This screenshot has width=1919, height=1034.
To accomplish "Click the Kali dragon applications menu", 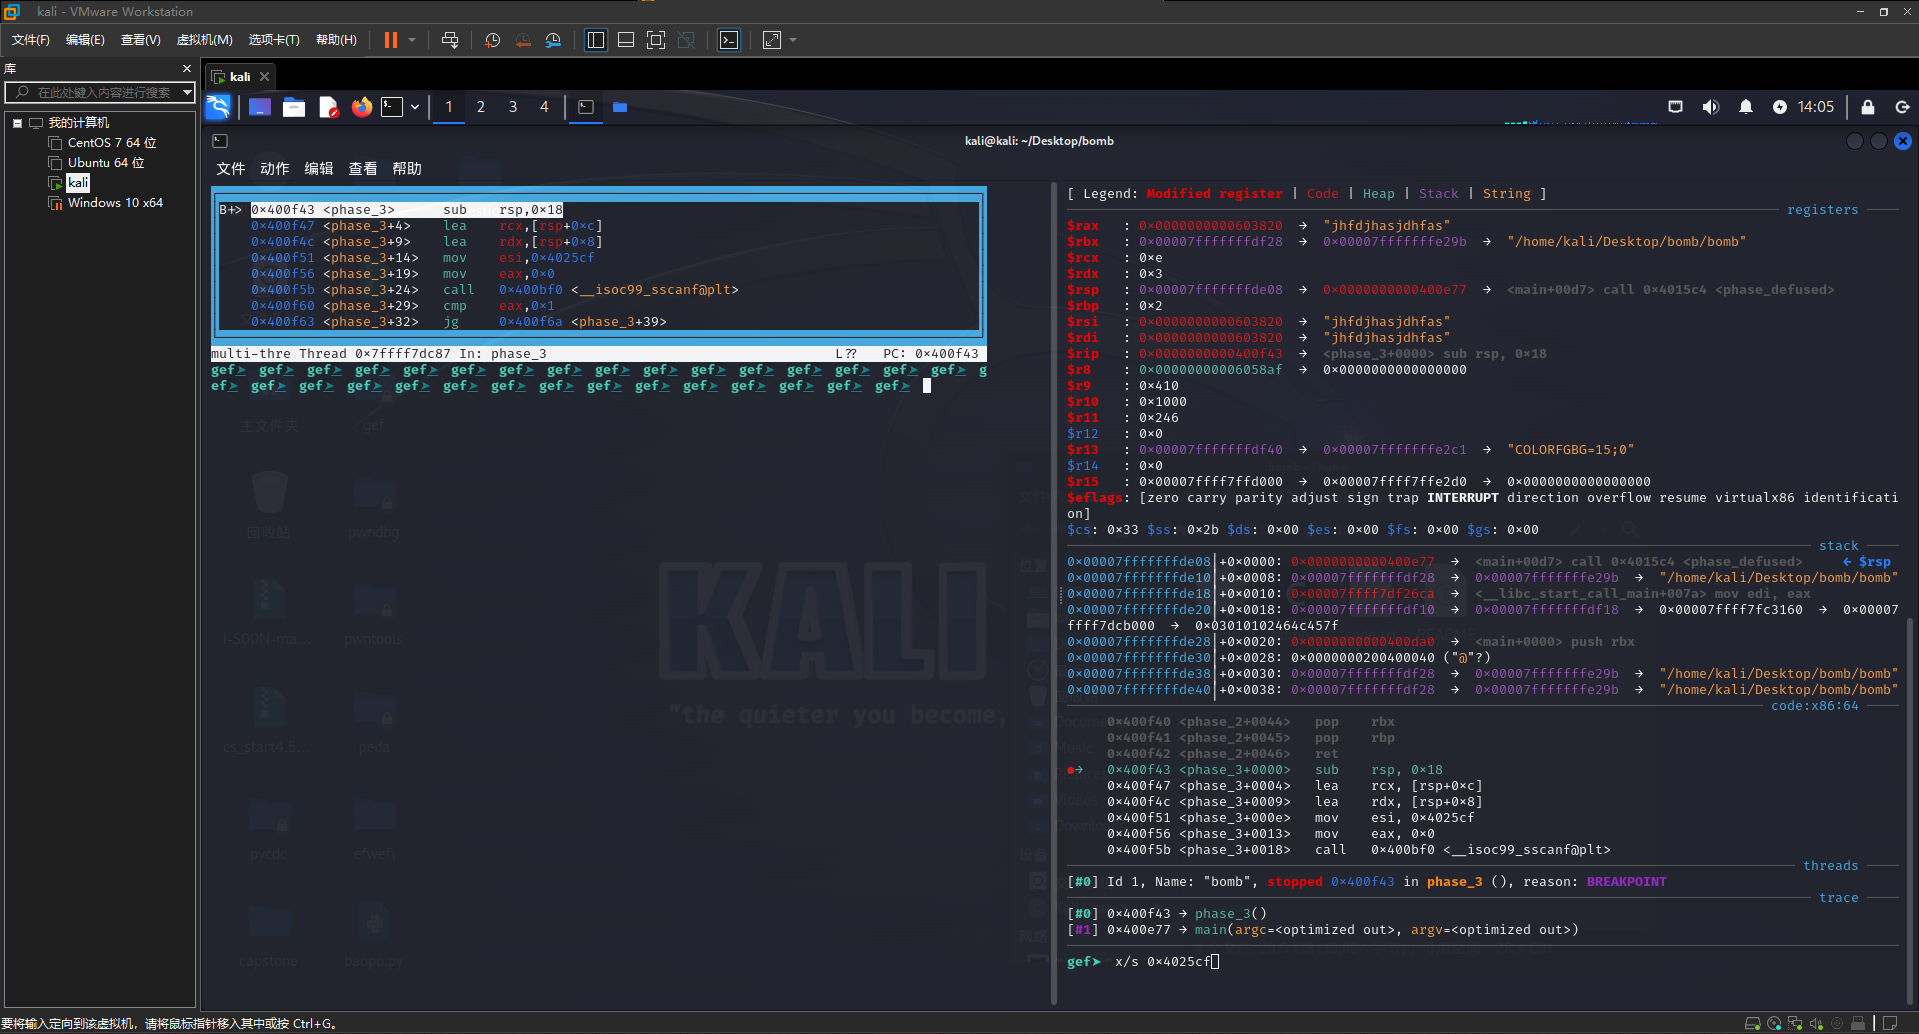I will pyautogui.click(x=218, y=107).
